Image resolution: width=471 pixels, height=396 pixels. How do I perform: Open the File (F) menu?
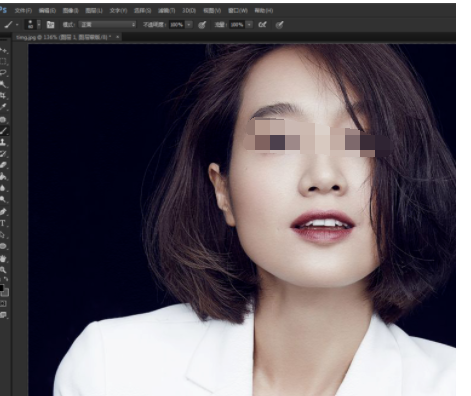[x=23, y=11]
